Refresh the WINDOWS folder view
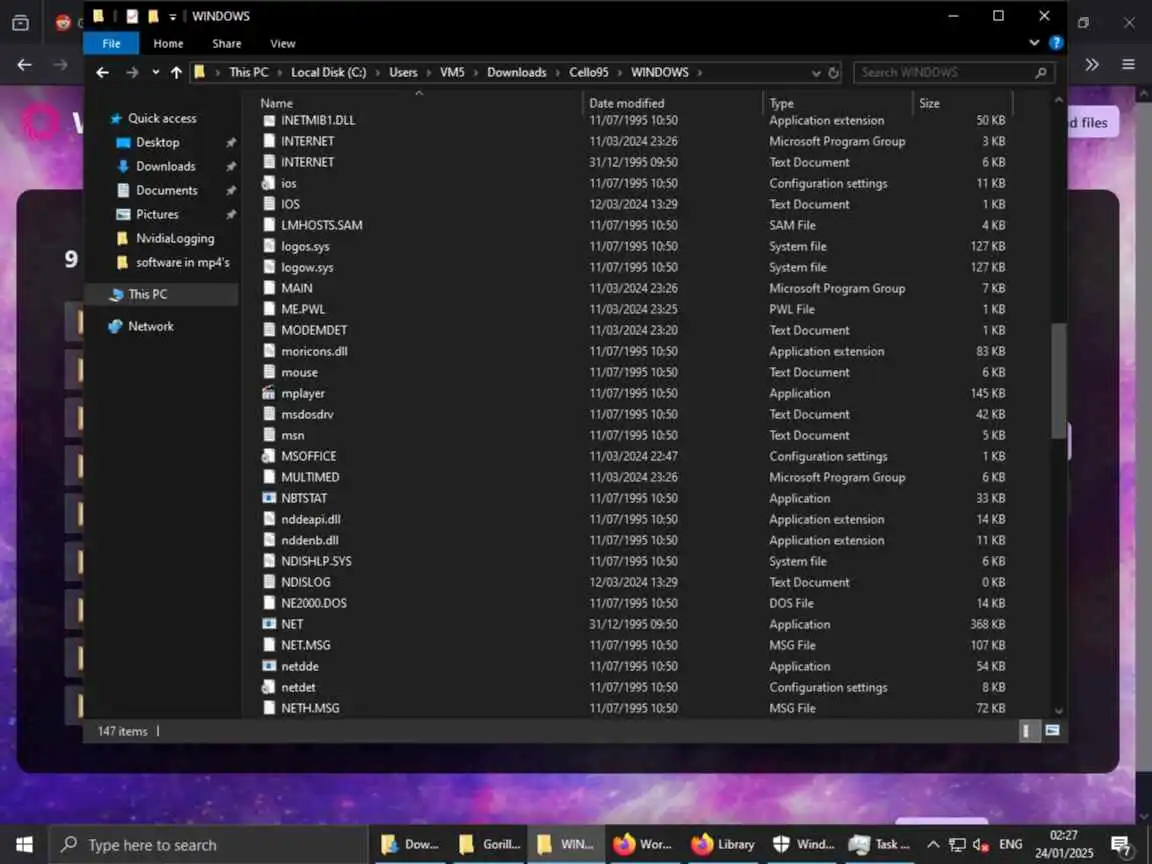 pyautogui.click(x=833, y=73)
